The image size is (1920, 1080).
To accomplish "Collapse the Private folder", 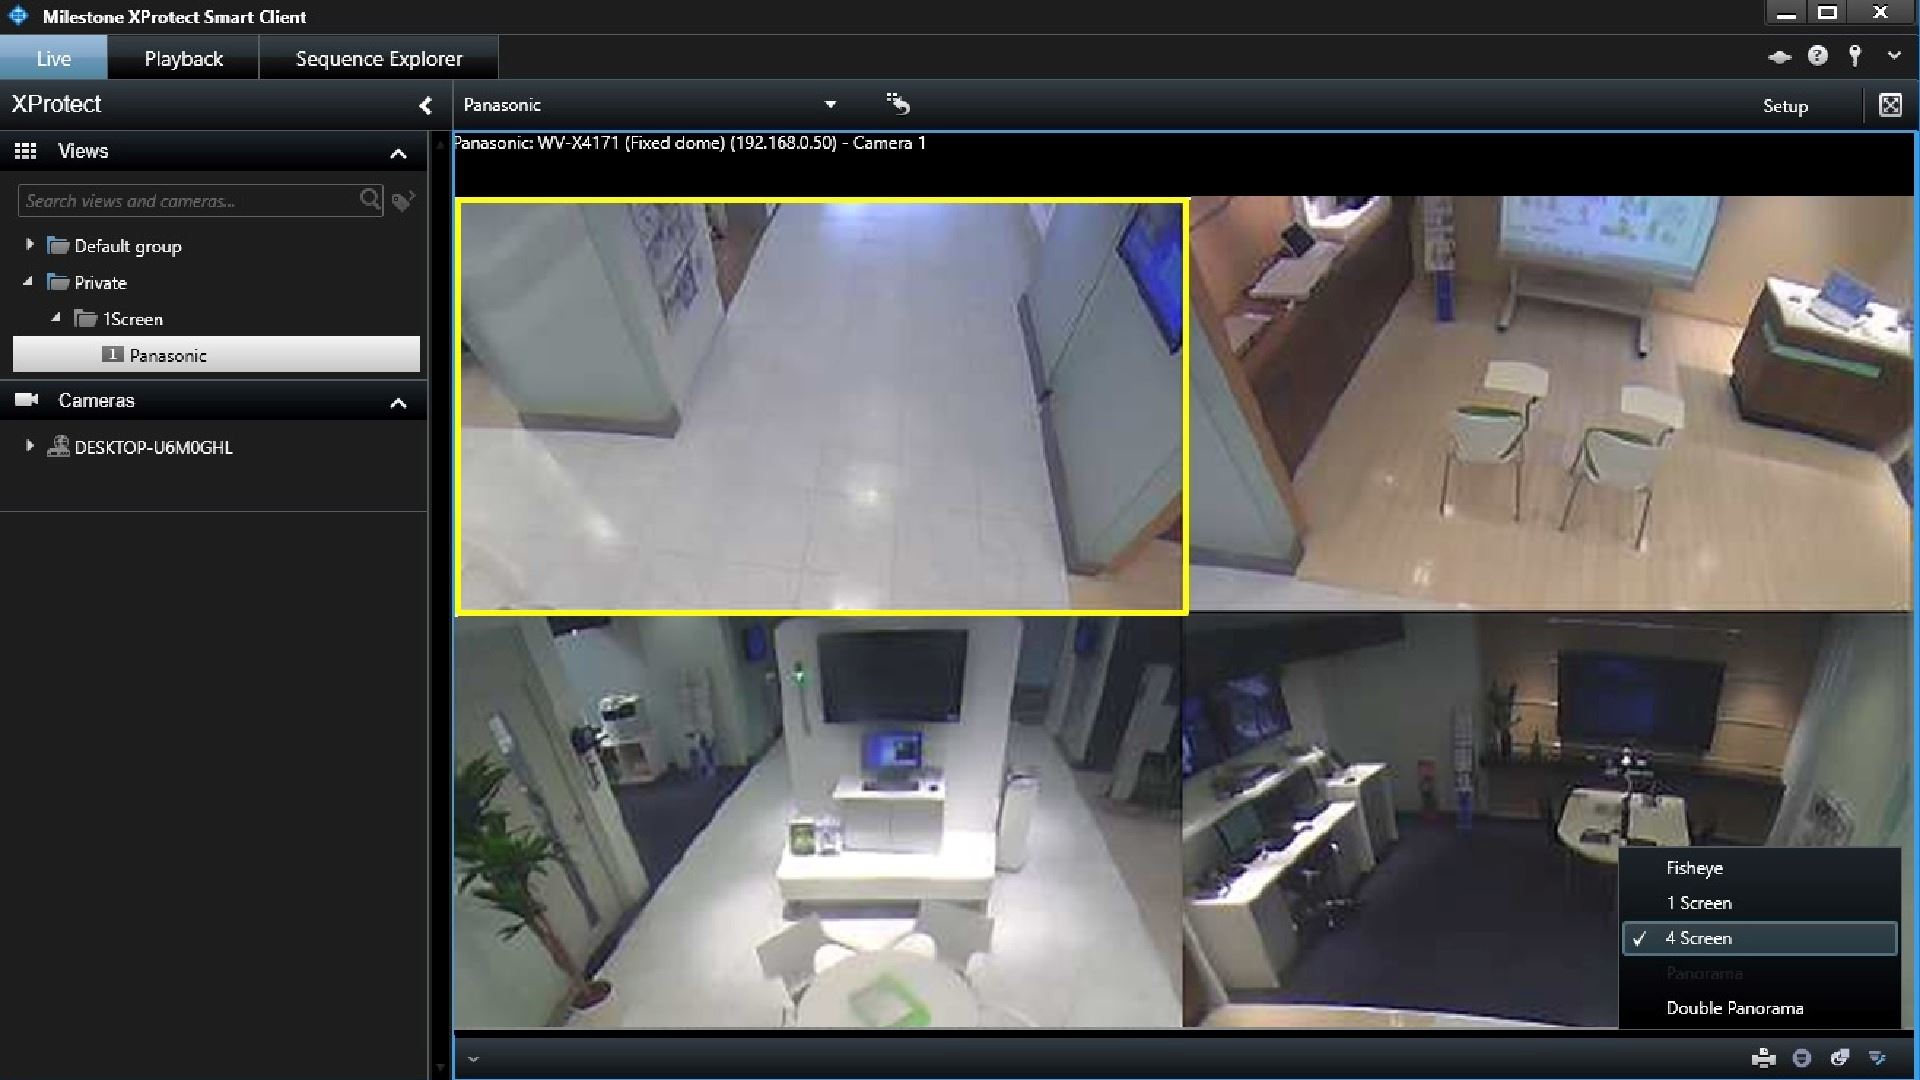I will click(28, 282).
